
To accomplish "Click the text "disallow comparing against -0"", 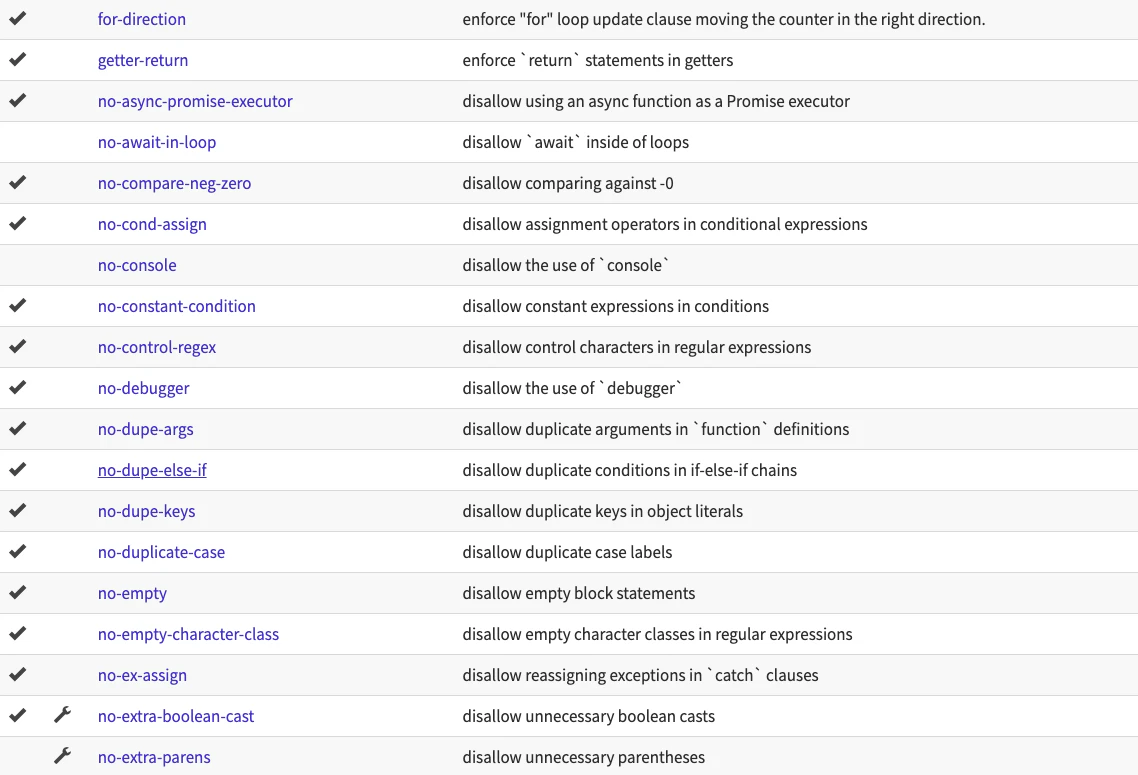I will (x=568, y=183).
